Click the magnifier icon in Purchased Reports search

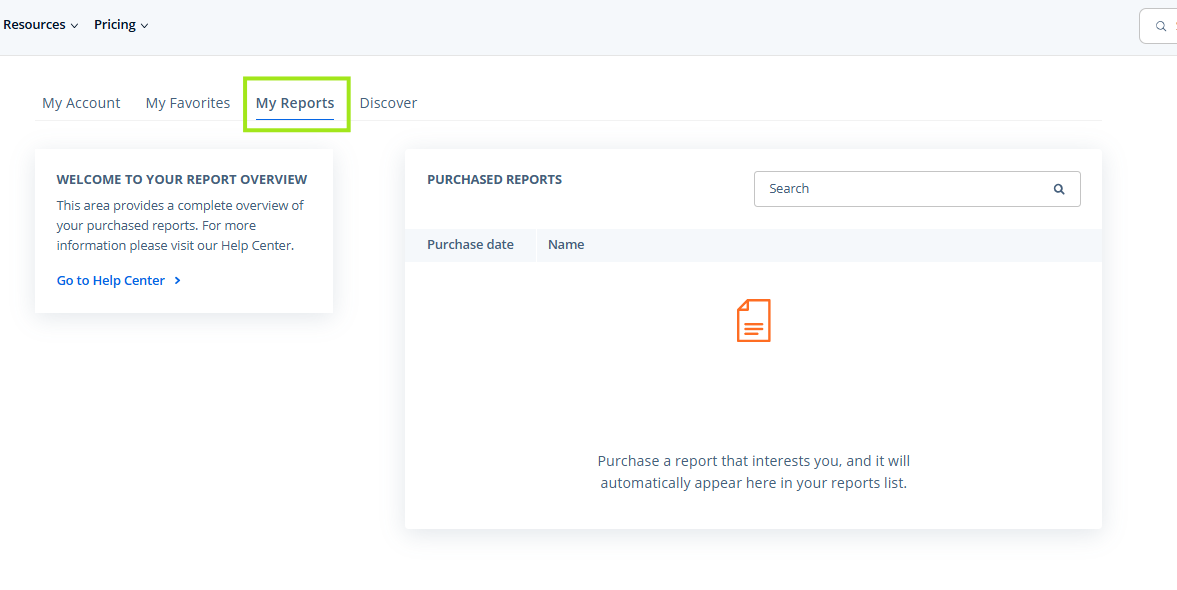(x=1058, y=189)
